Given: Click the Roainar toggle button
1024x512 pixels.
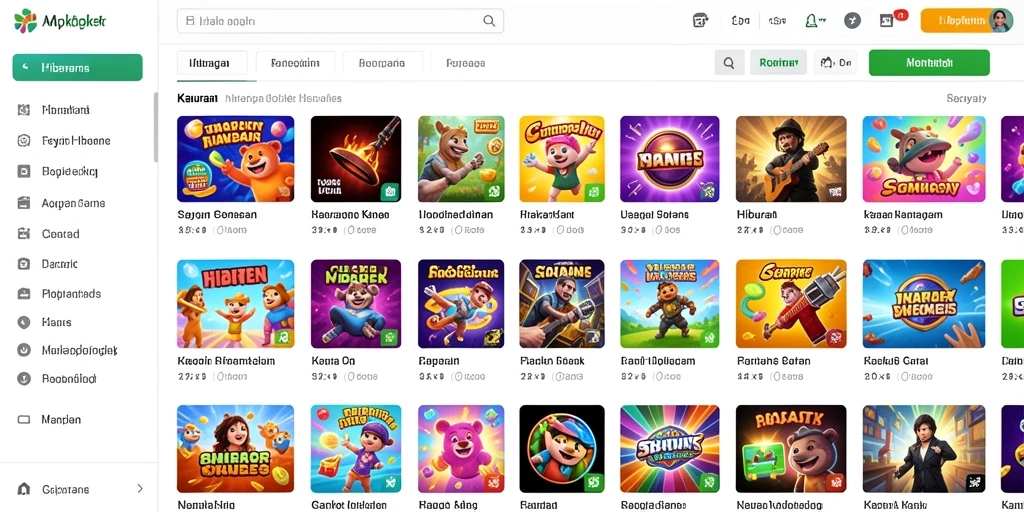Looking at the screenshot, I should (x=778, y=63).
